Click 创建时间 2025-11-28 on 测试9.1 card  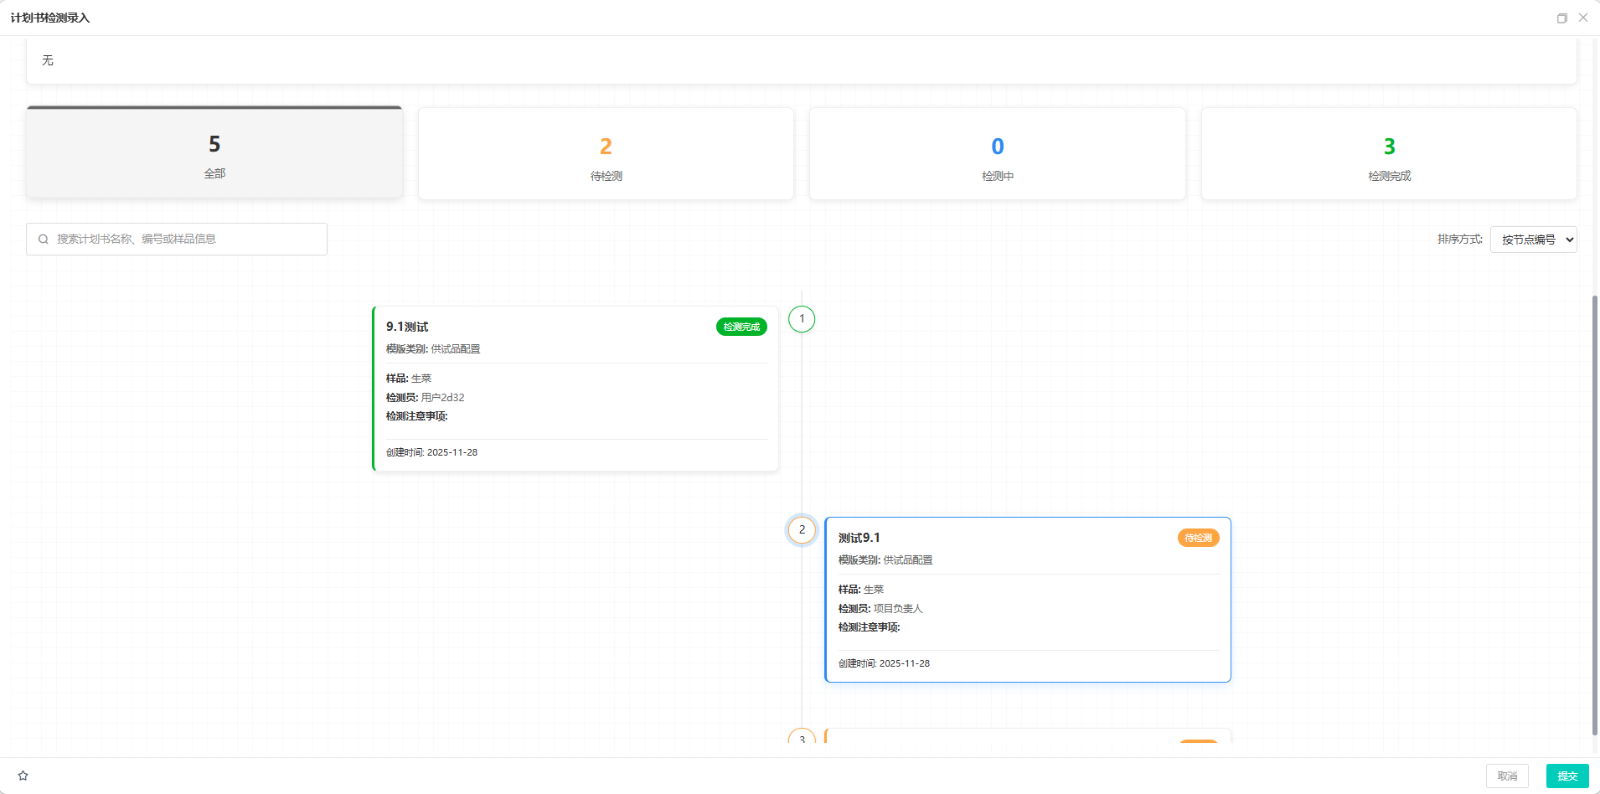coord(884,663)
